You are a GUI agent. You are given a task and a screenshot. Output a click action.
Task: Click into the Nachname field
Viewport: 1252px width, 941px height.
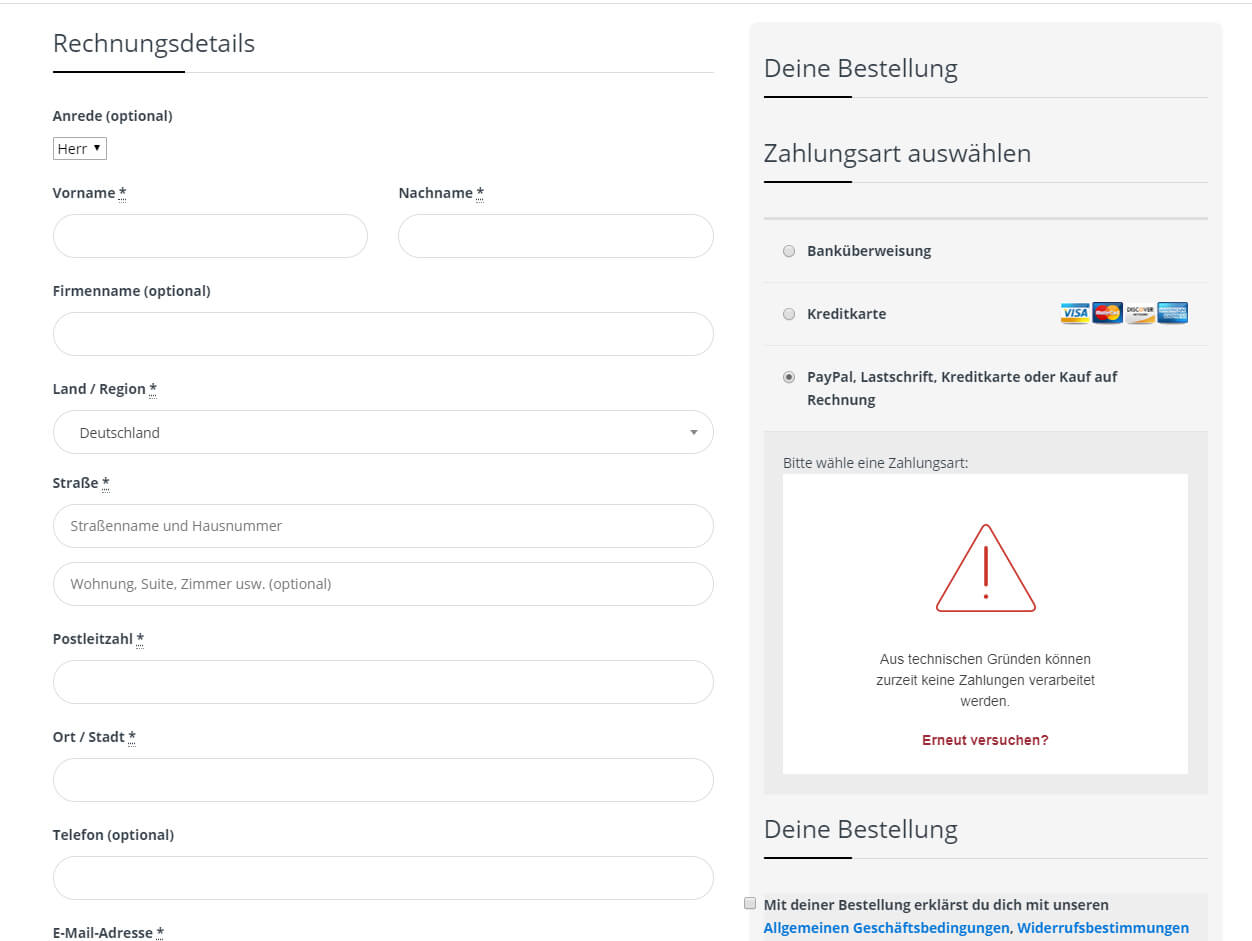(x=556, y=236)
